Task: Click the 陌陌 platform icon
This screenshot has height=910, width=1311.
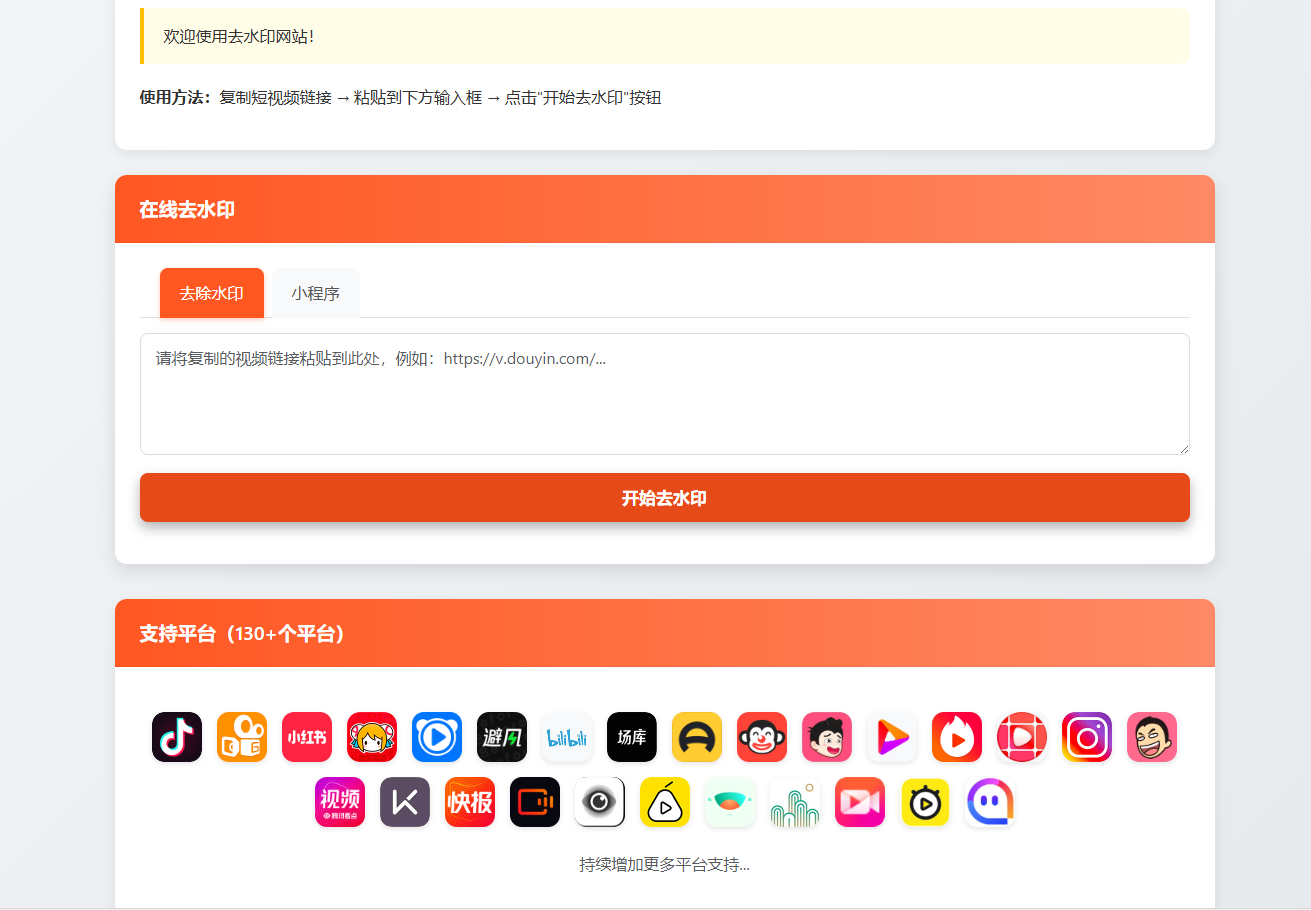Action: pos(990,802)
